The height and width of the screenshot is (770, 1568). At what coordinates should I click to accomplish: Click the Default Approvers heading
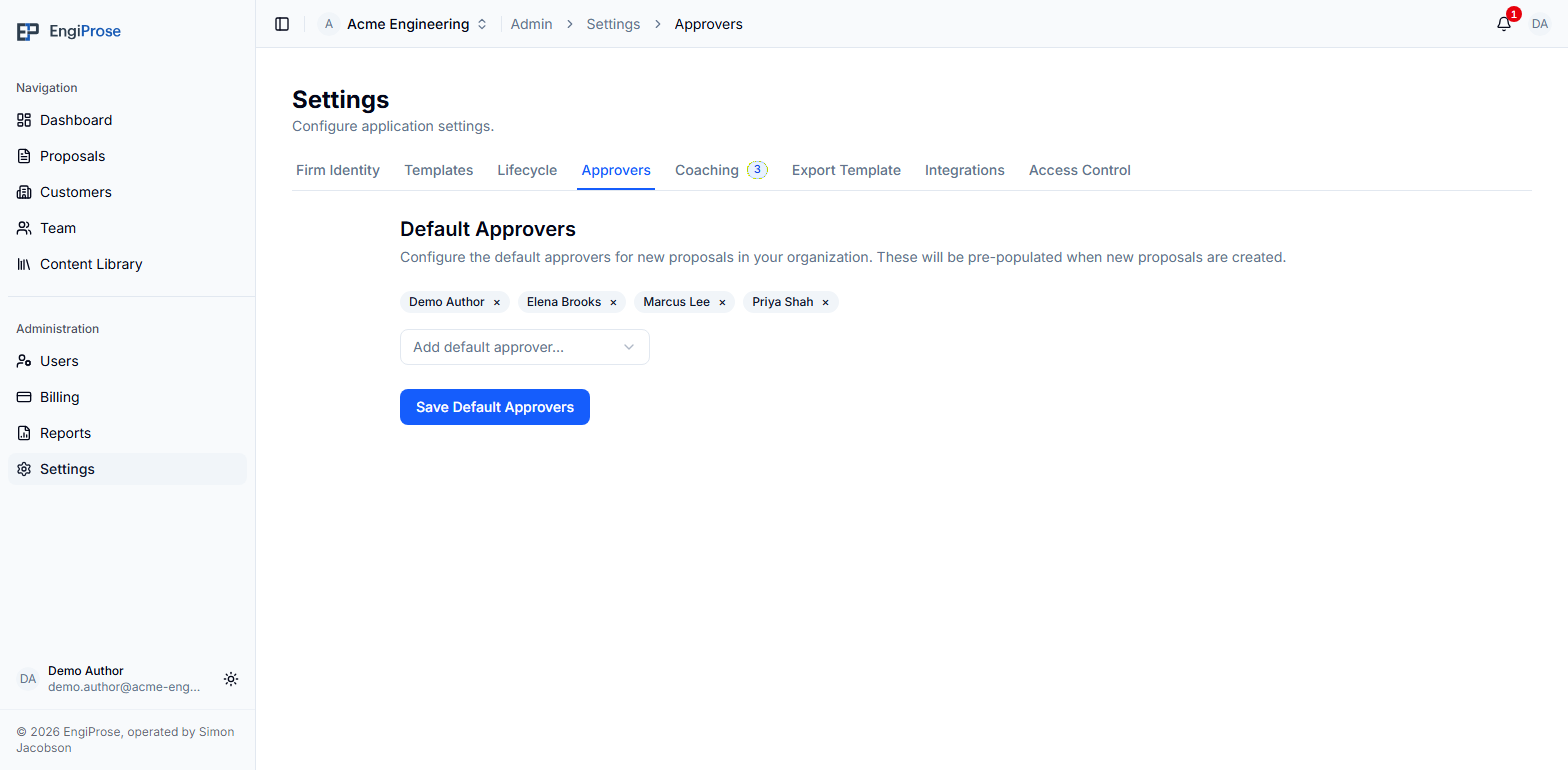[488, 229]
